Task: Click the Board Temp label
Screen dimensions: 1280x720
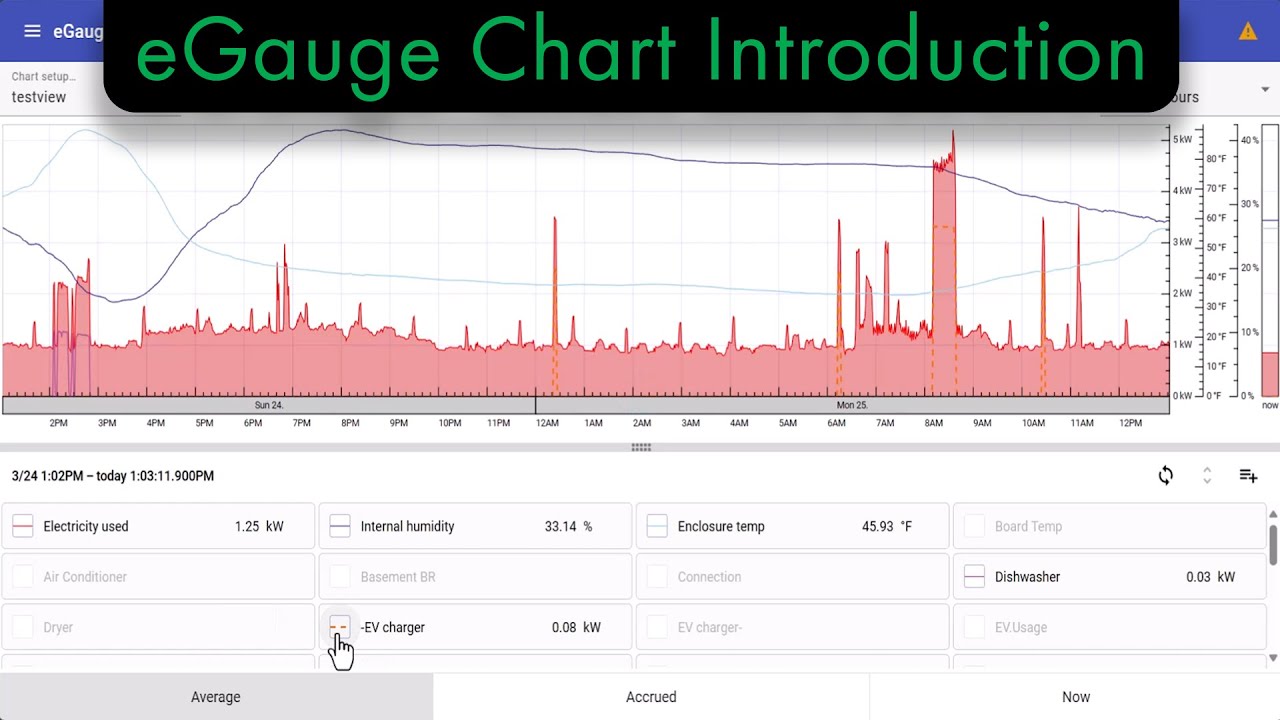Action: tap(1028, 526)
